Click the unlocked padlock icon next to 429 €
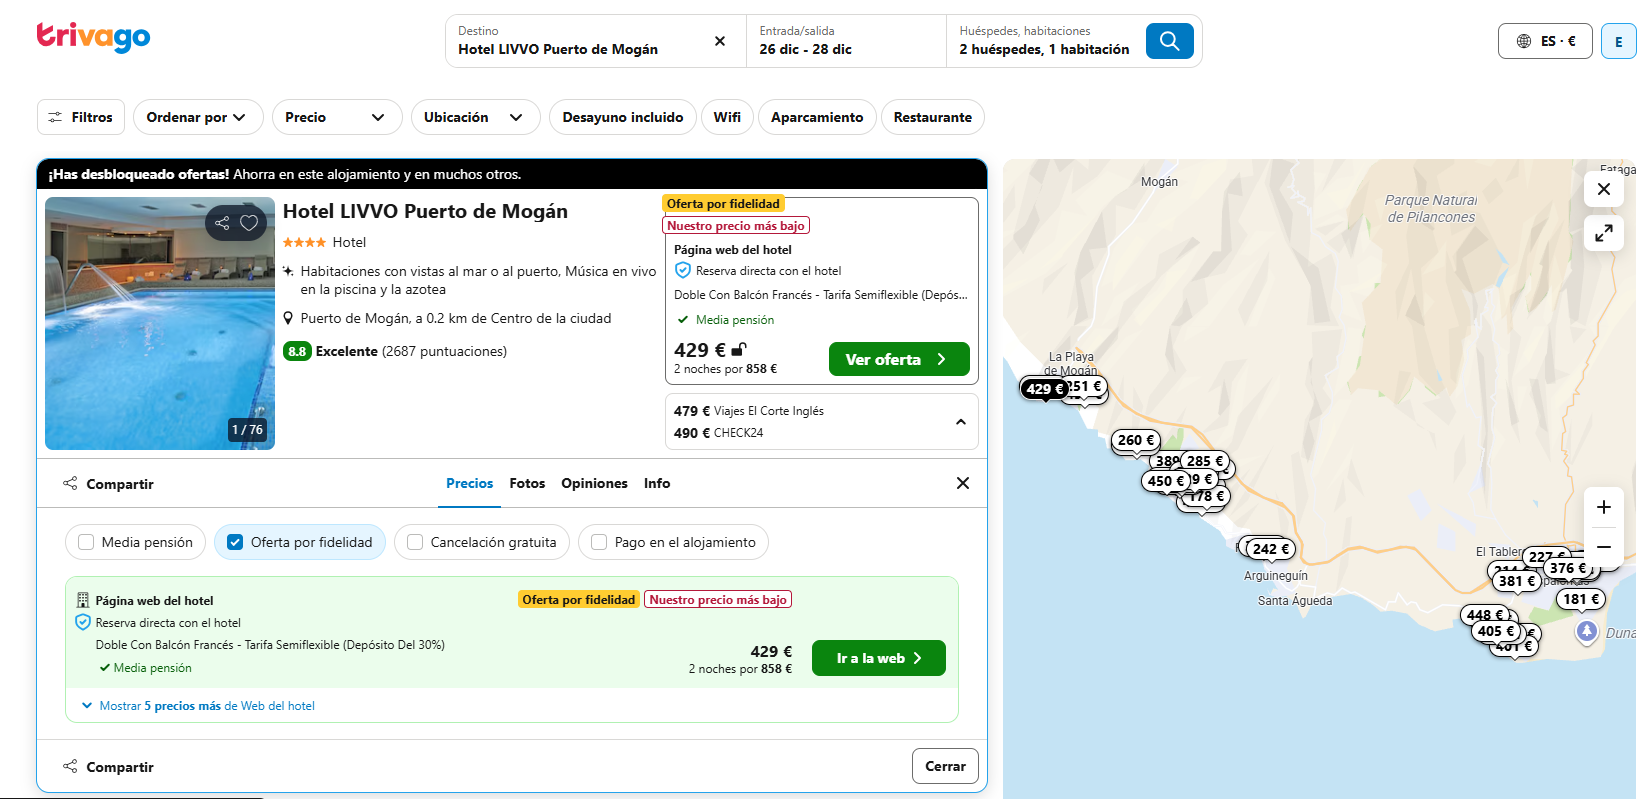1648x799 pixels. point(739,349)
